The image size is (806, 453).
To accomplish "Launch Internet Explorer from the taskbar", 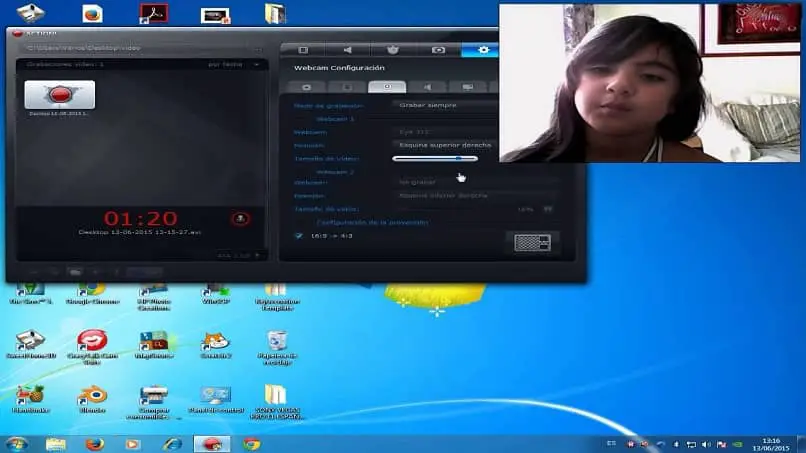I will click(172, 444).
